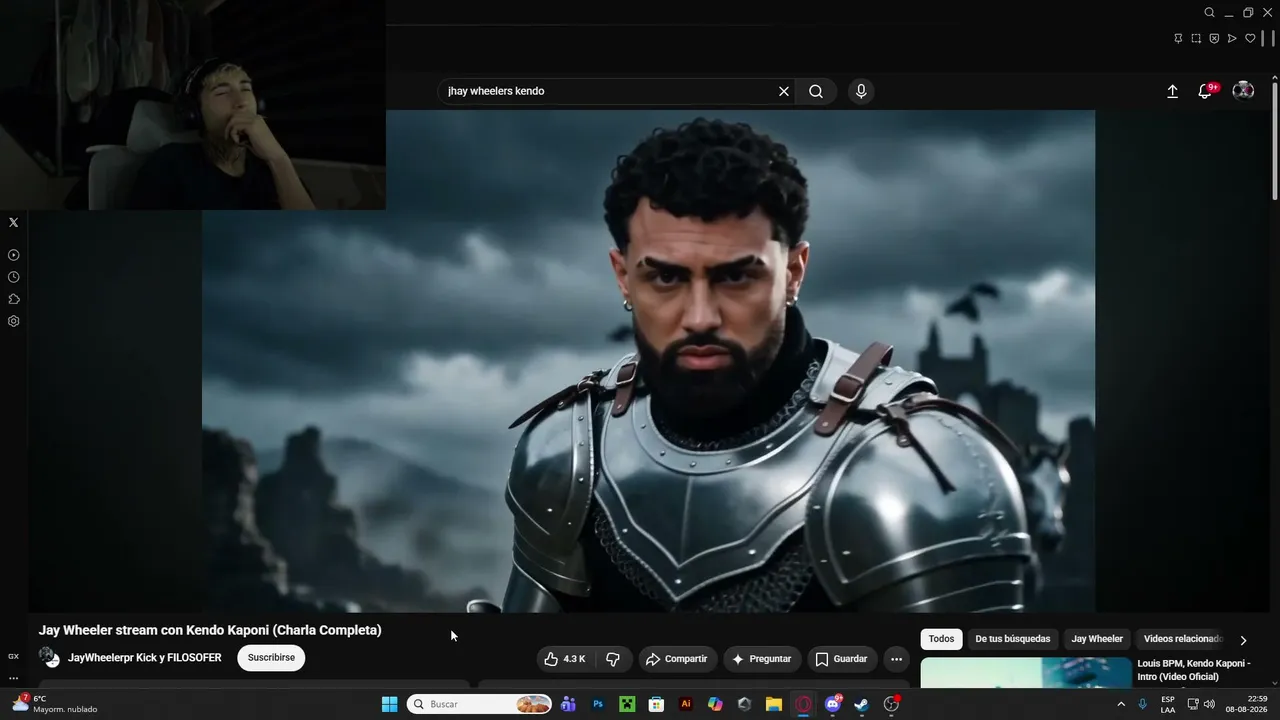
Task: Open Adobe Illustrator from the taskbar
Action: click(686, 704)
